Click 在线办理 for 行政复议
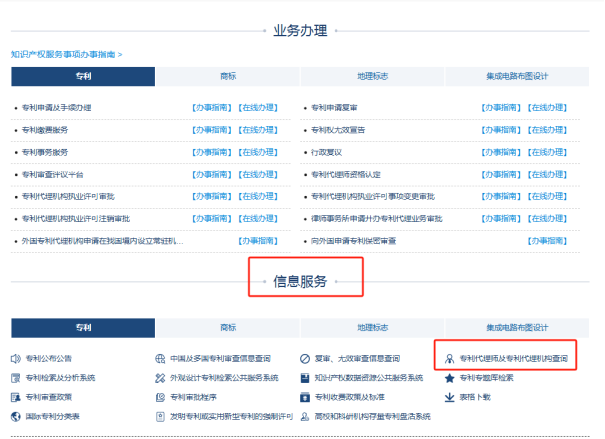605x439 pixels. coord(549,152)
